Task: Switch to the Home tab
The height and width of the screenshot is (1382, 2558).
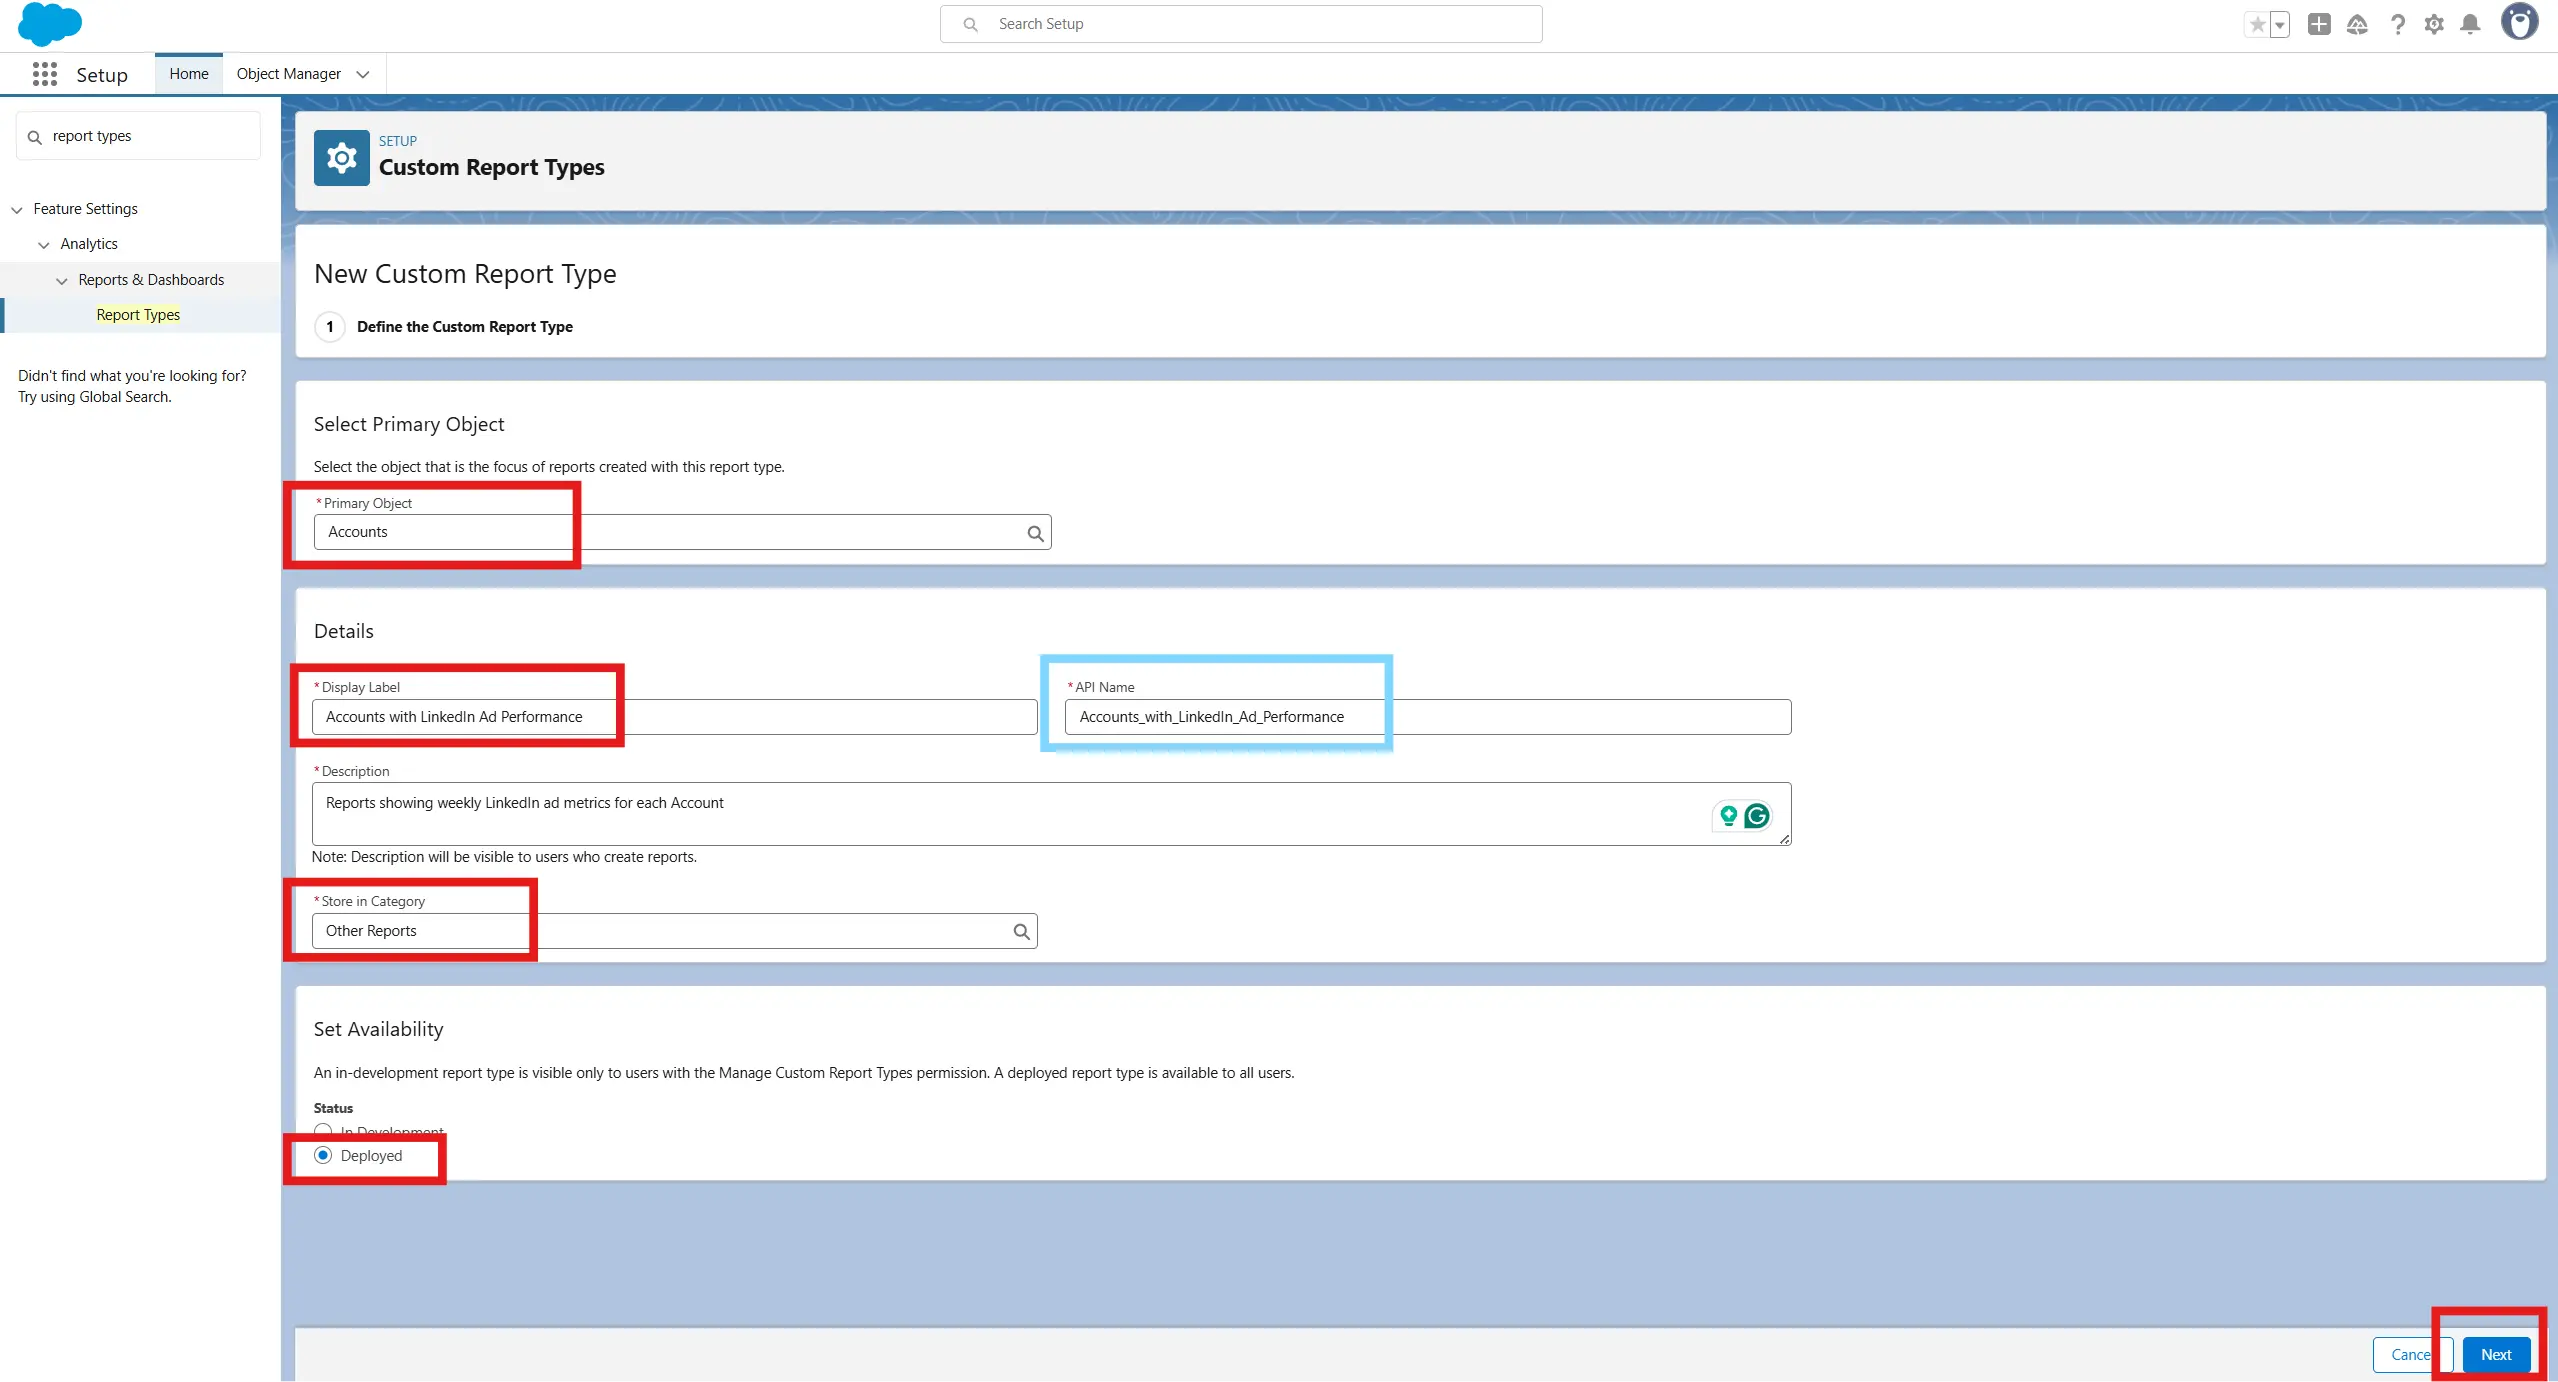Action: tap(189, 74)
